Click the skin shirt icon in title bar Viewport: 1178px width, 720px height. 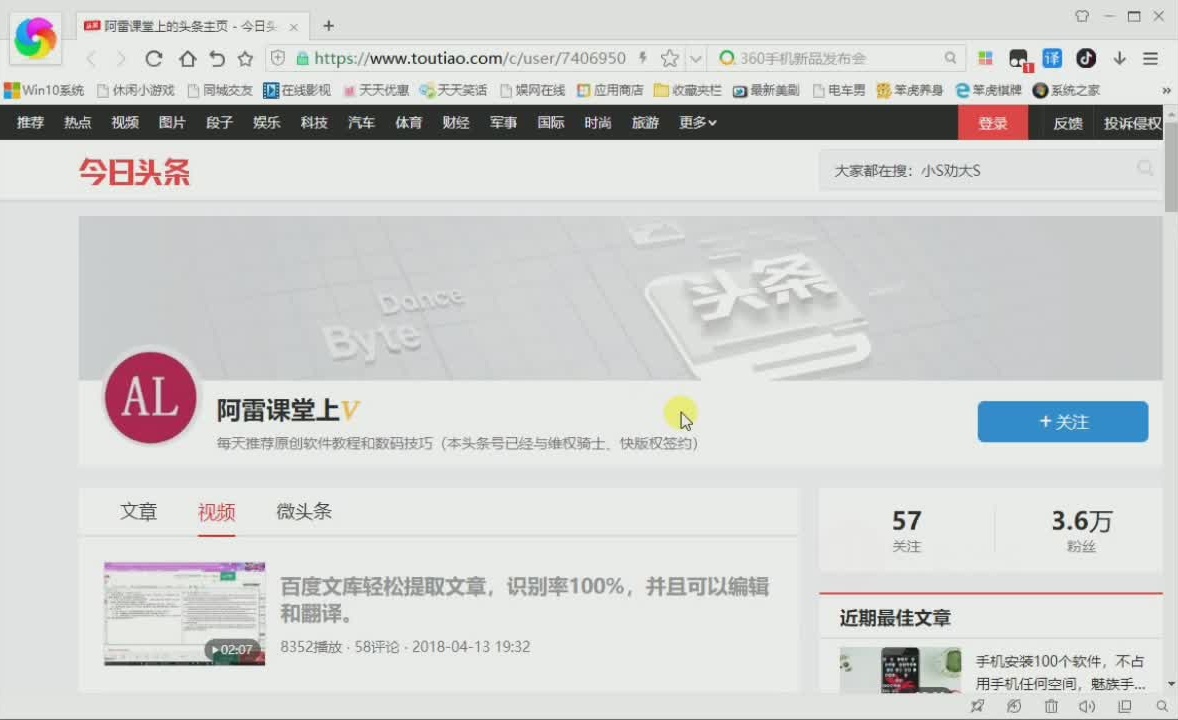[1082, 16]
